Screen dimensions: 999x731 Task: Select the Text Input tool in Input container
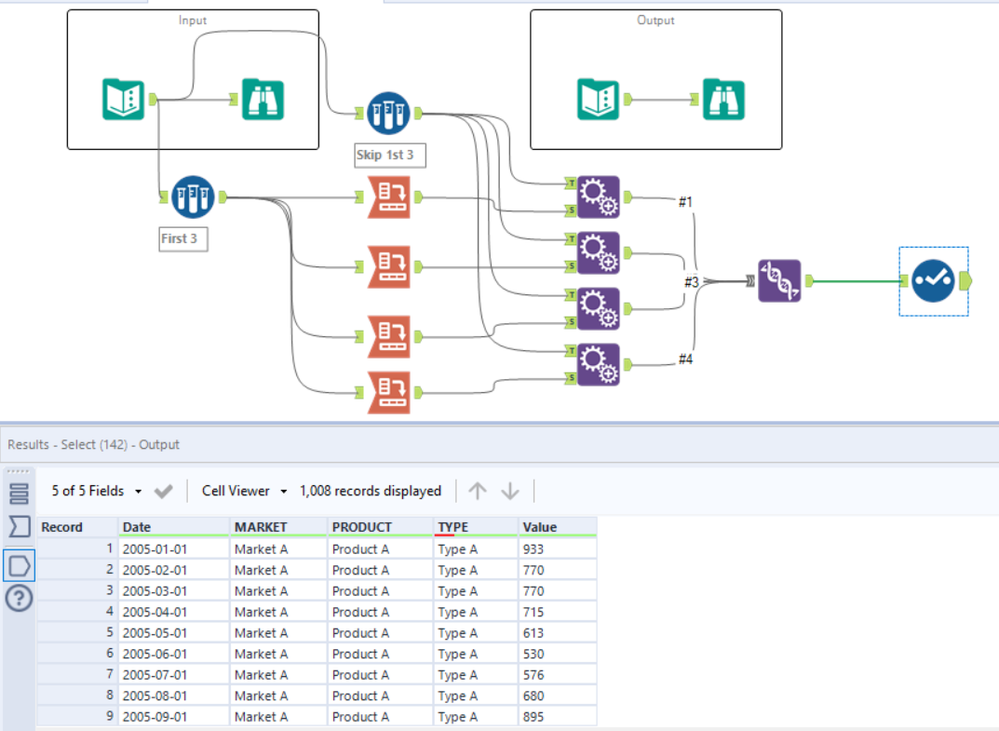point(124,99)
